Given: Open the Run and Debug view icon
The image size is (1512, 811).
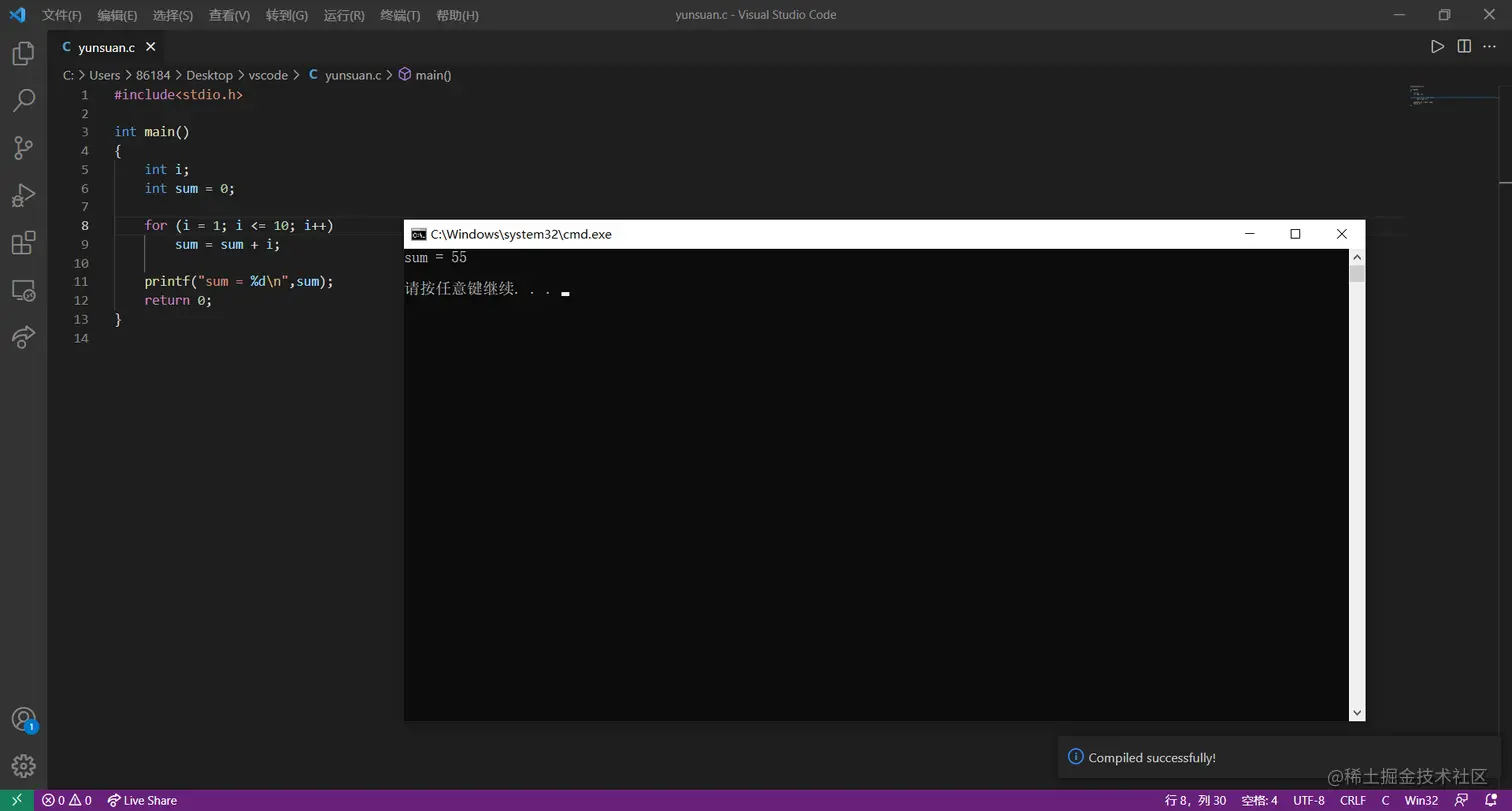Looking at the screenshot, I should pos(23,195).
